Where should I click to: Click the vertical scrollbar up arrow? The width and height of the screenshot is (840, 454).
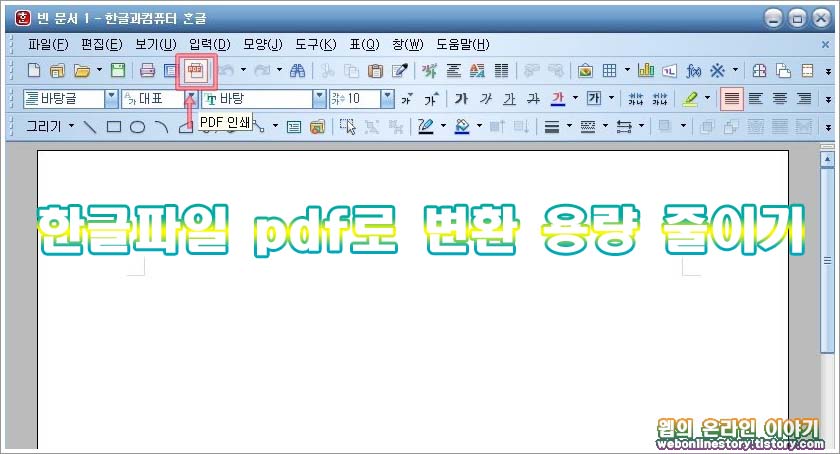pyautogui.click(x=827, y=160)
